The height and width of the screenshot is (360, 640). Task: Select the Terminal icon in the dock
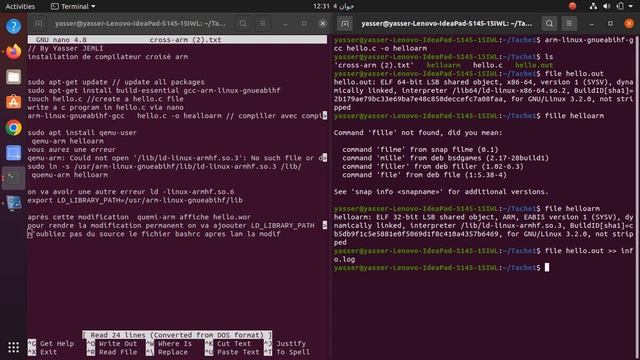pyautogui.click(x=13, y=178)
